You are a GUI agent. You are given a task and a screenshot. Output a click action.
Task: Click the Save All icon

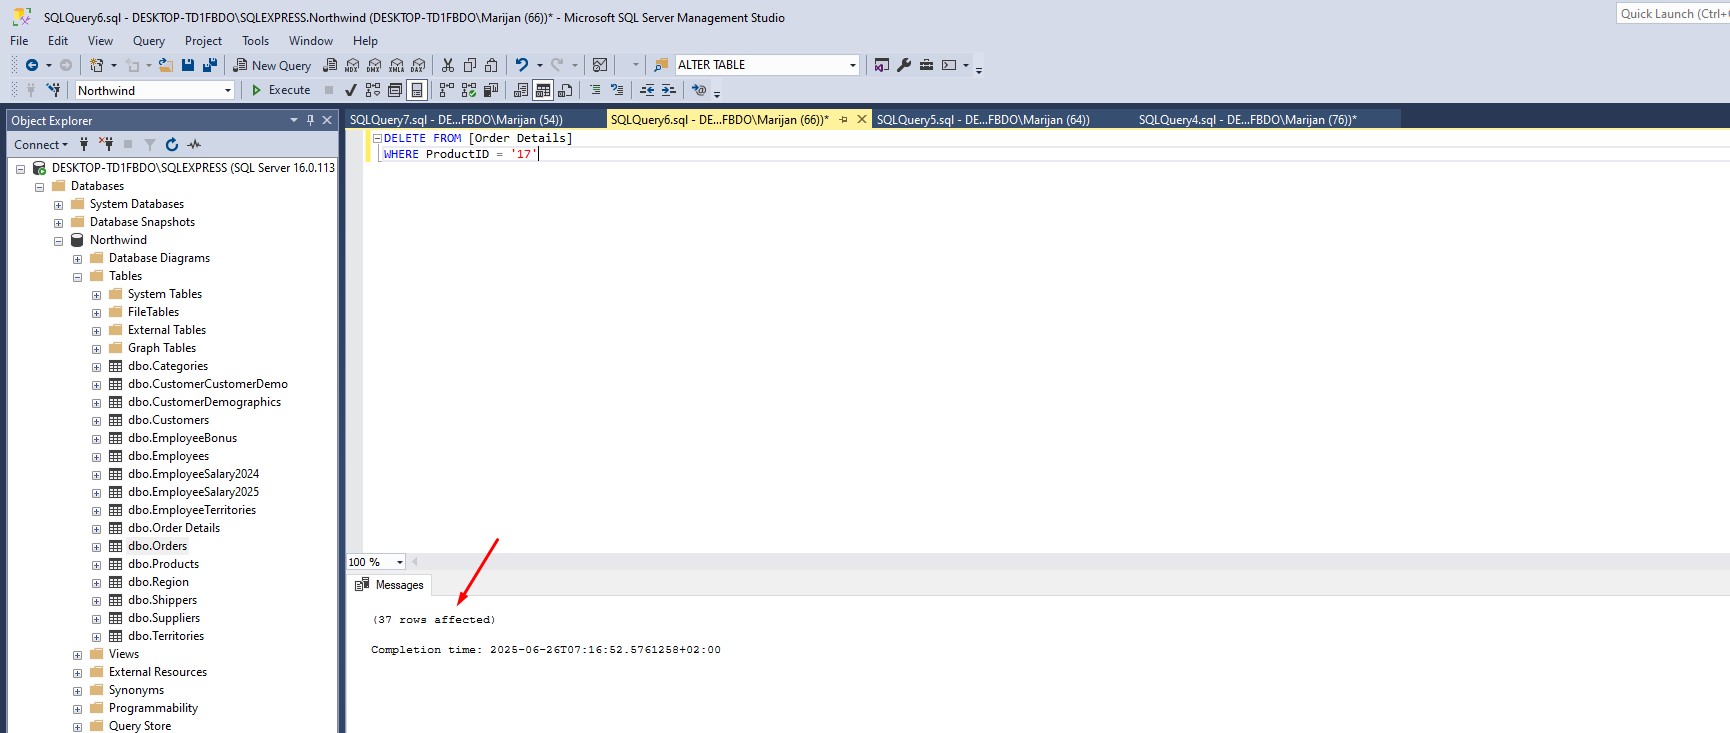[210, 65]
